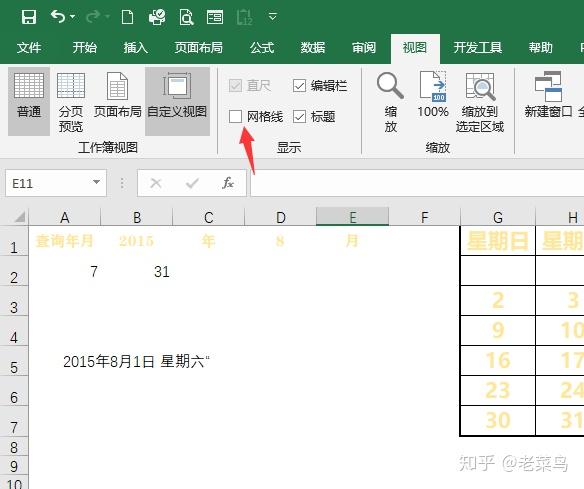
Task: Click 缩放到选定区域 zoom to selection
Action: 480,102
